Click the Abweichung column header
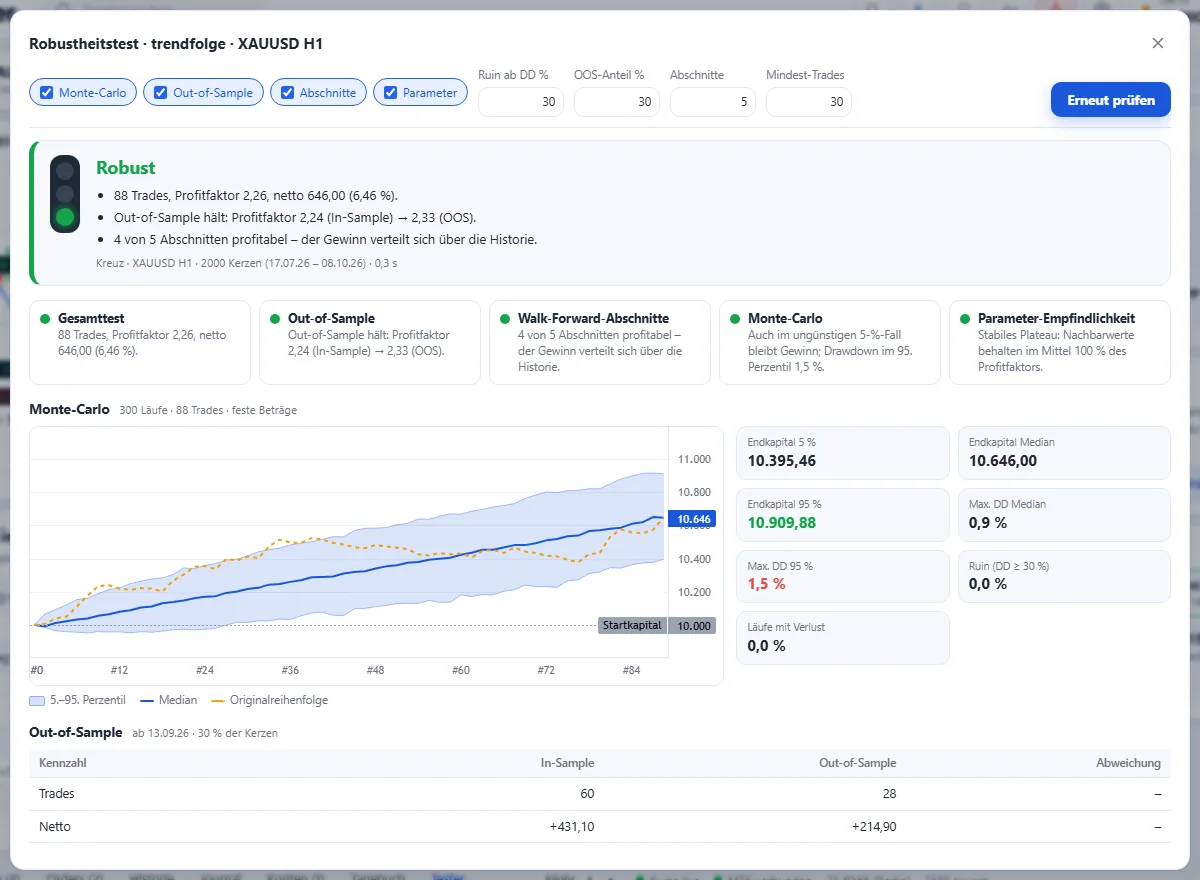The width and height of the screenshot is (1200, 880). click(1129, 763)
